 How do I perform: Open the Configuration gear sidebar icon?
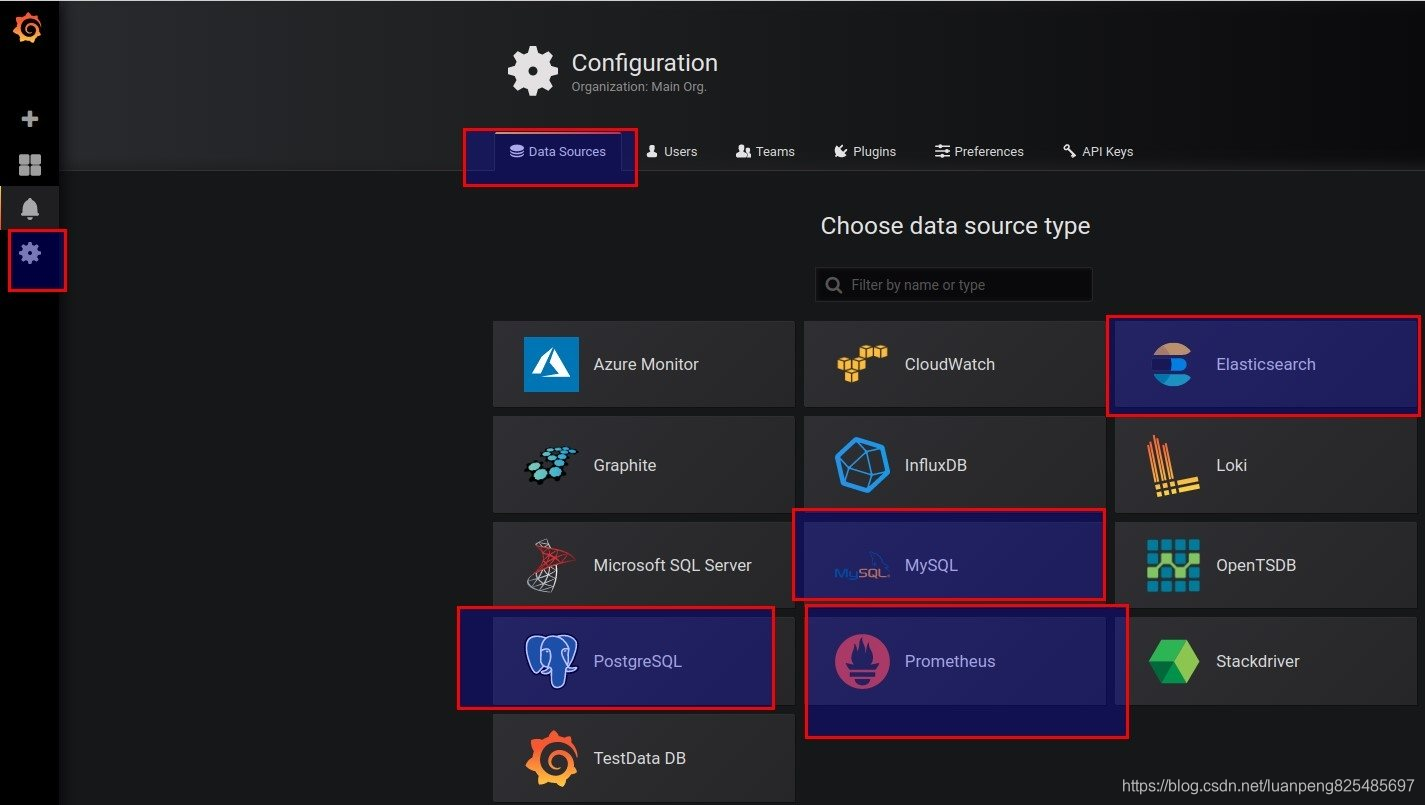coord(30,253)
